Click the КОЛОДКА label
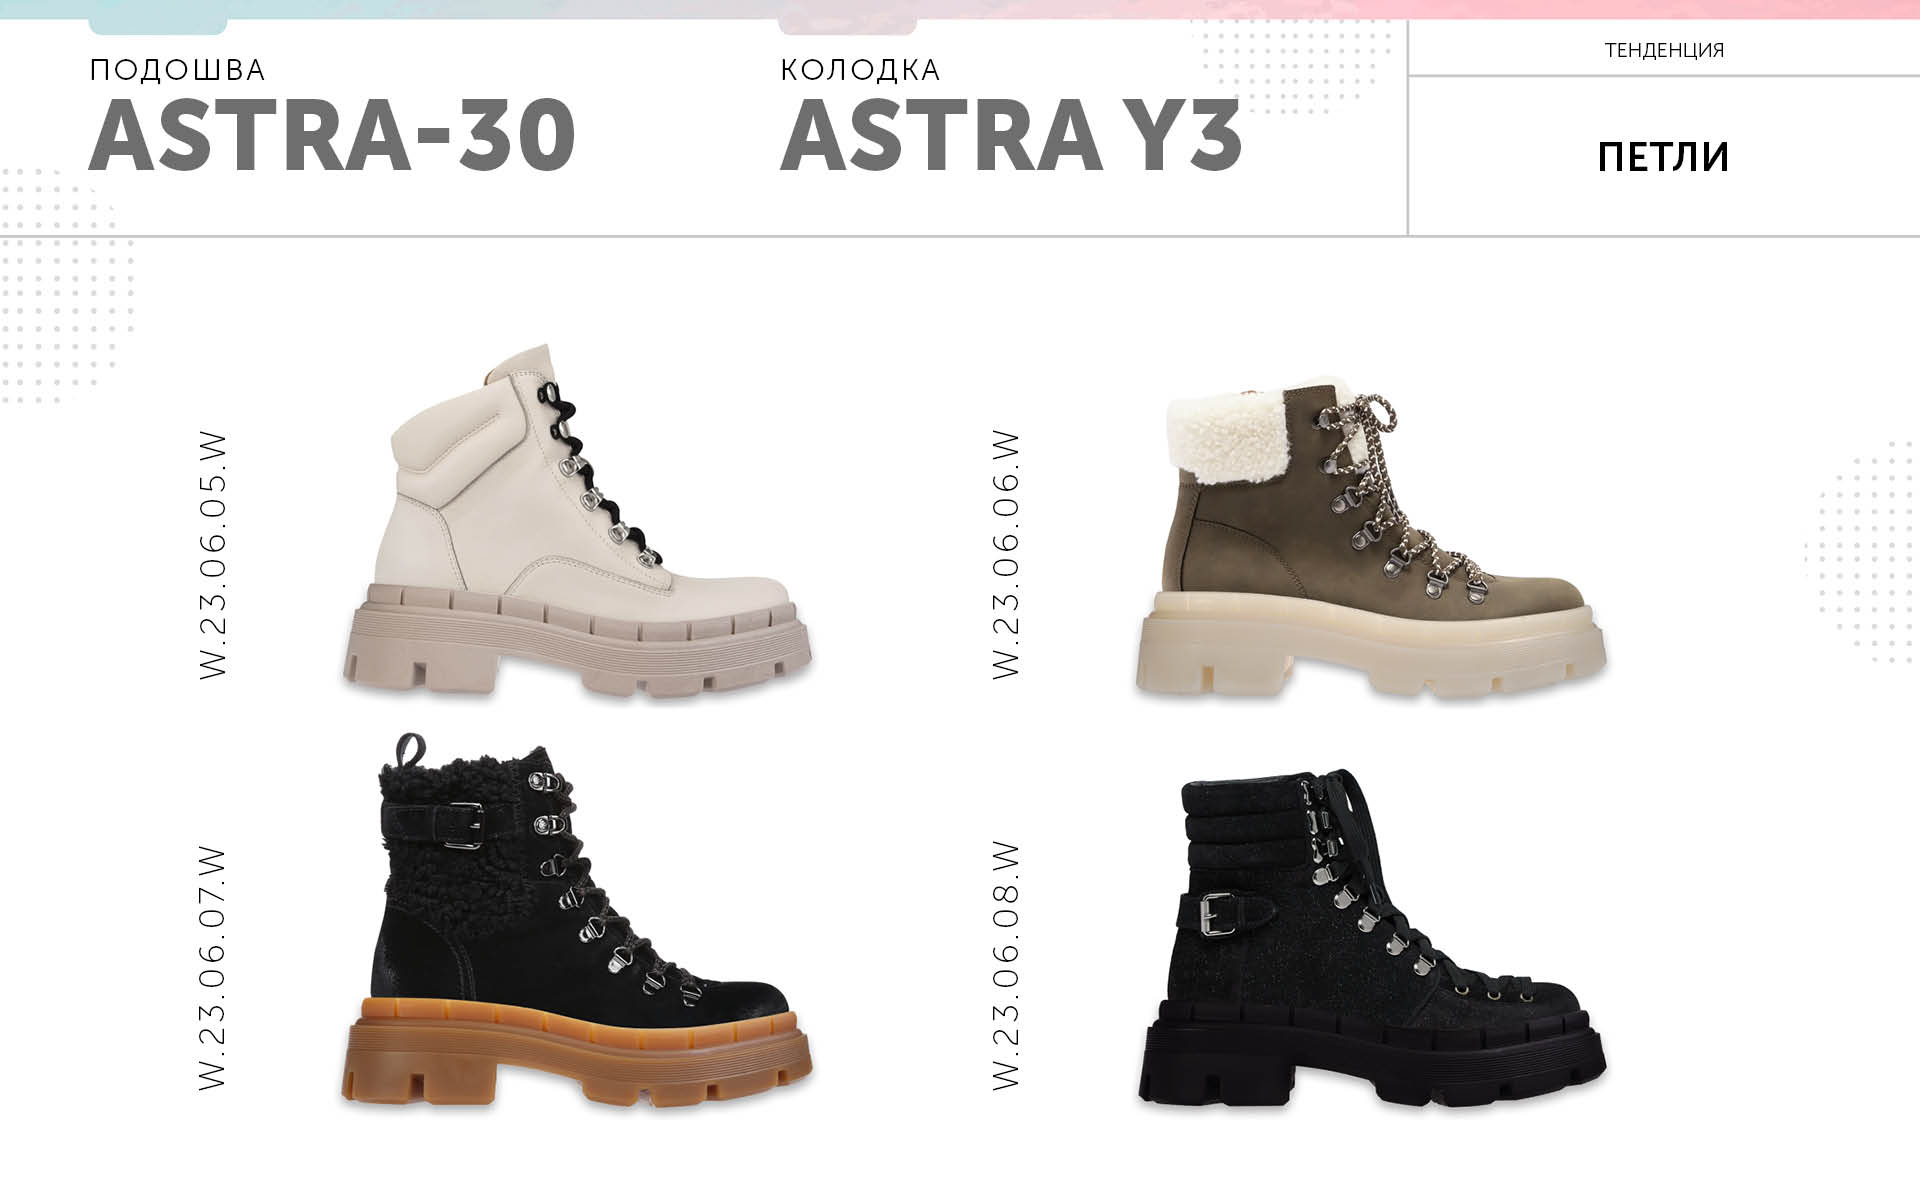The height and width of the screenshot is (1200, 1920). [x=860, y=70]
